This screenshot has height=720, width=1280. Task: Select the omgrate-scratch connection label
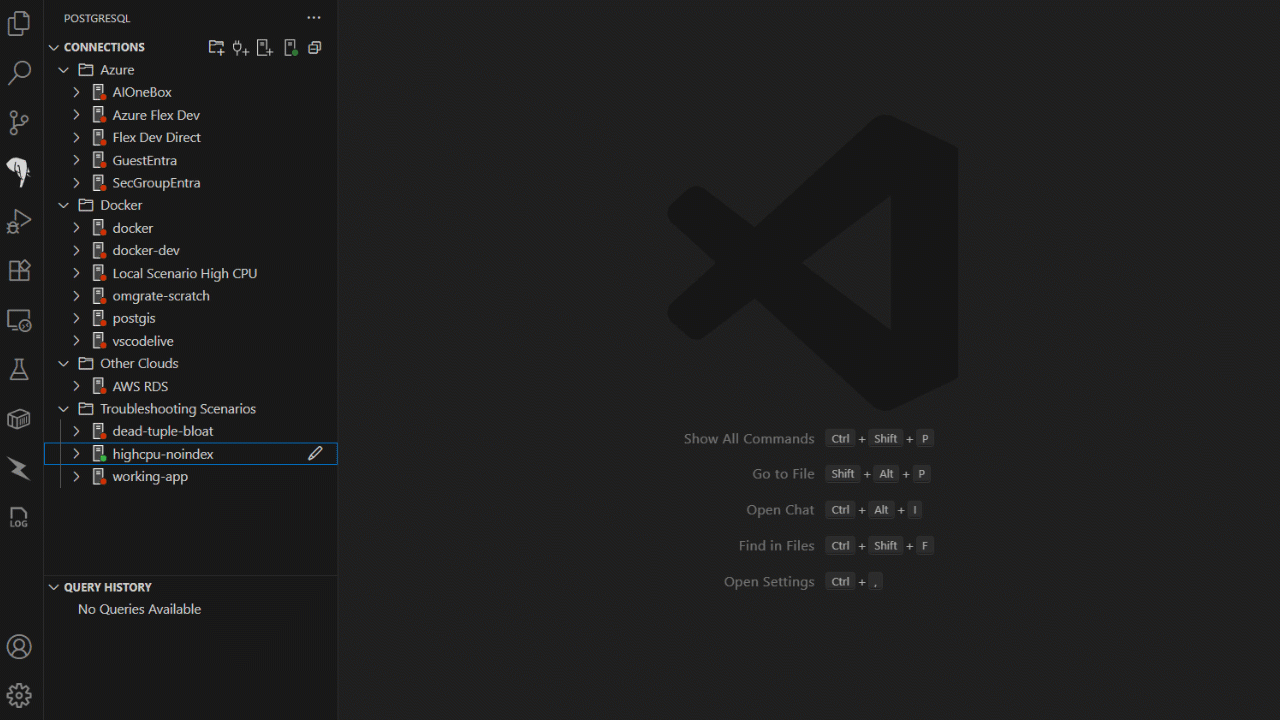tap(161, 296)
